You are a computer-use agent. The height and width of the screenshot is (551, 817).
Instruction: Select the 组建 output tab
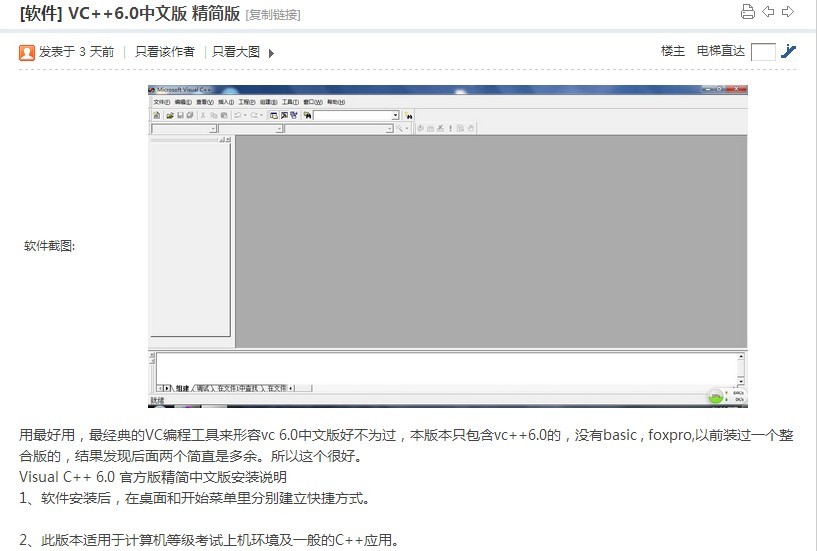click(x=182, y=388)
